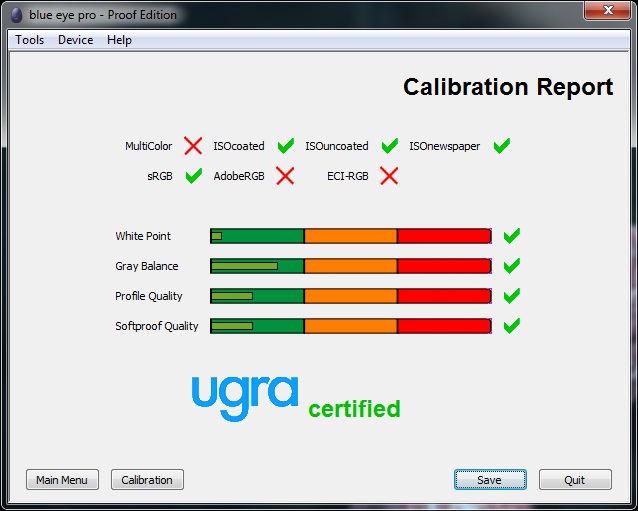638x511 pixels.
Task: Click the Softproof Quality result checkmark
Action: (511, 326)
